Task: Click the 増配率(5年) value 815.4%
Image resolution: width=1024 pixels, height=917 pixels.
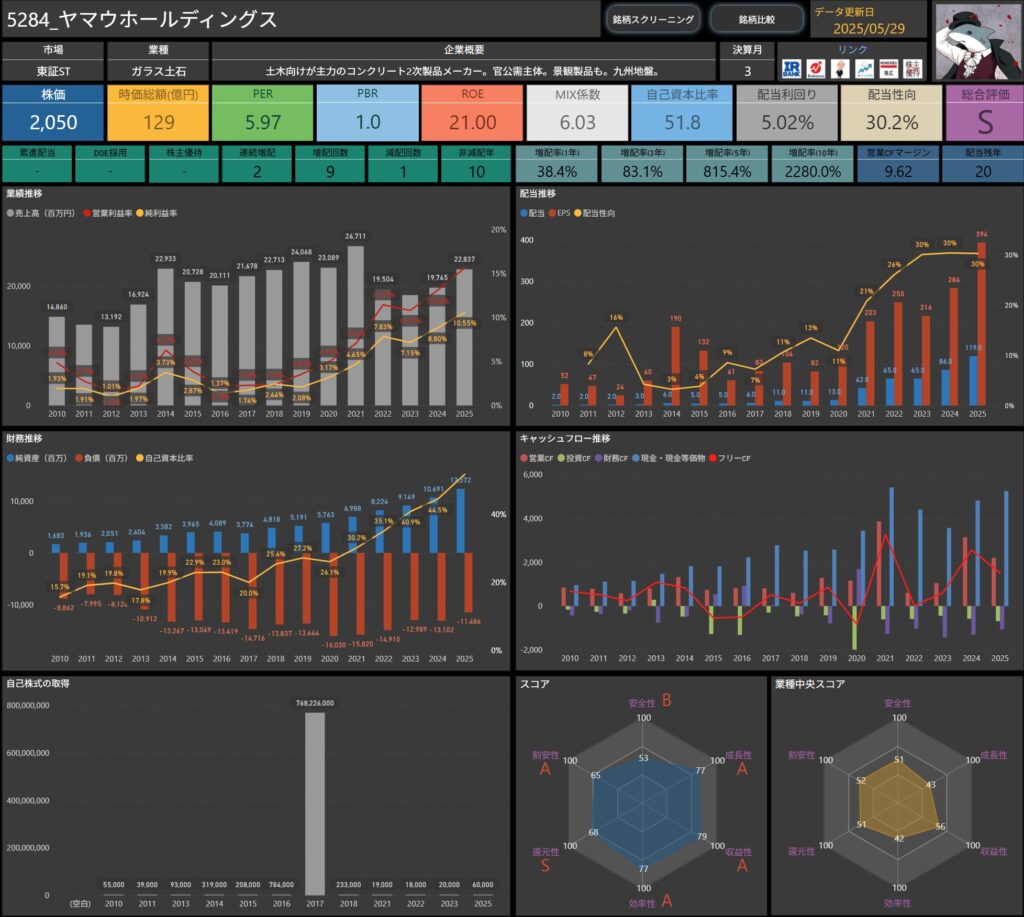Action: [727, 172]
